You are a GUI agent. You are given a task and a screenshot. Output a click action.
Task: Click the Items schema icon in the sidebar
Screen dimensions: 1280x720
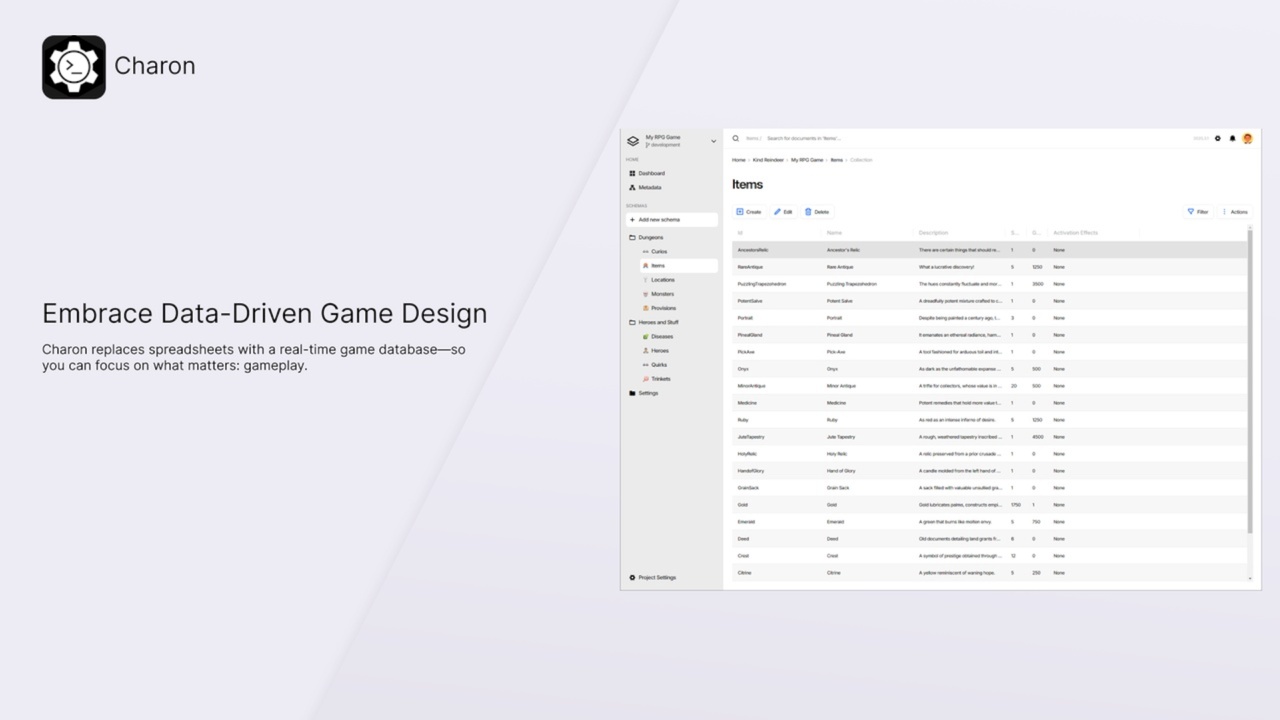[645, 266]
